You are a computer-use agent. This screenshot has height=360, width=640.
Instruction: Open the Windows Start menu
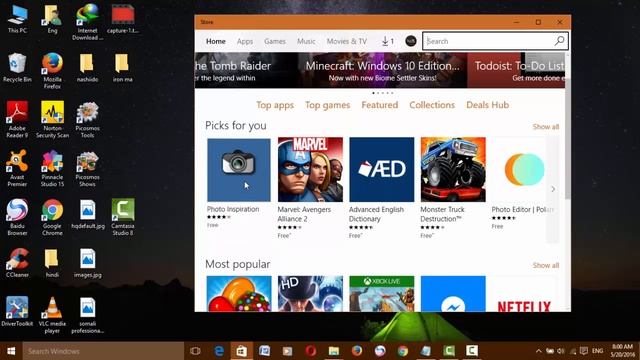pyautogui.click(x=11, y=351)
